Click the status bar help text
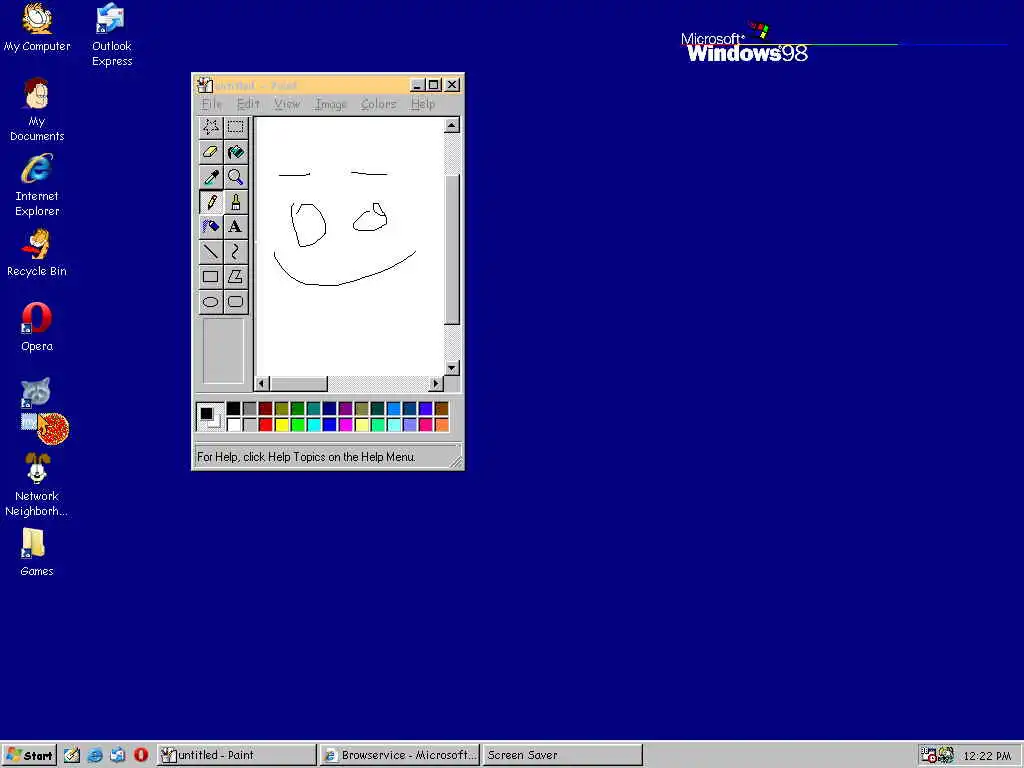This screenshot has height=768, width=1024. (x=306, y=457)
